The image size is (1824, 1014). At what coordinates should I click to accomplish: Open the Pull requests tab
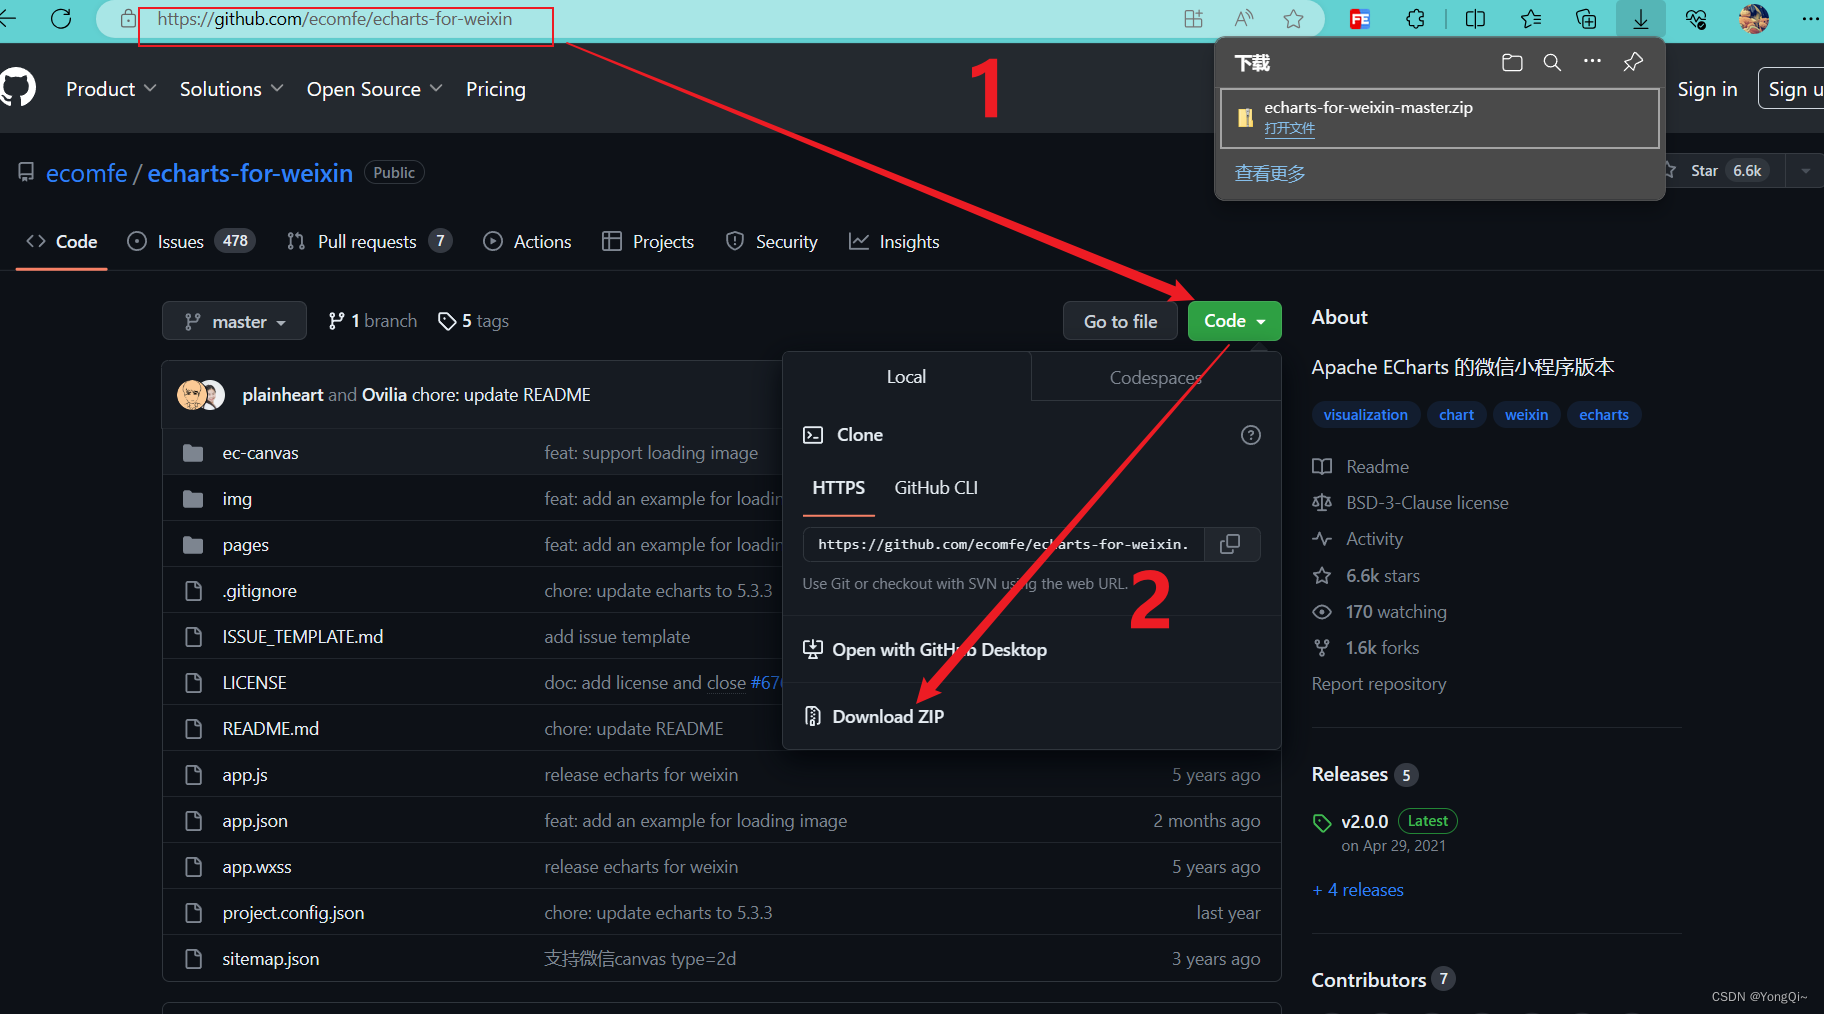tap(369, 241)
